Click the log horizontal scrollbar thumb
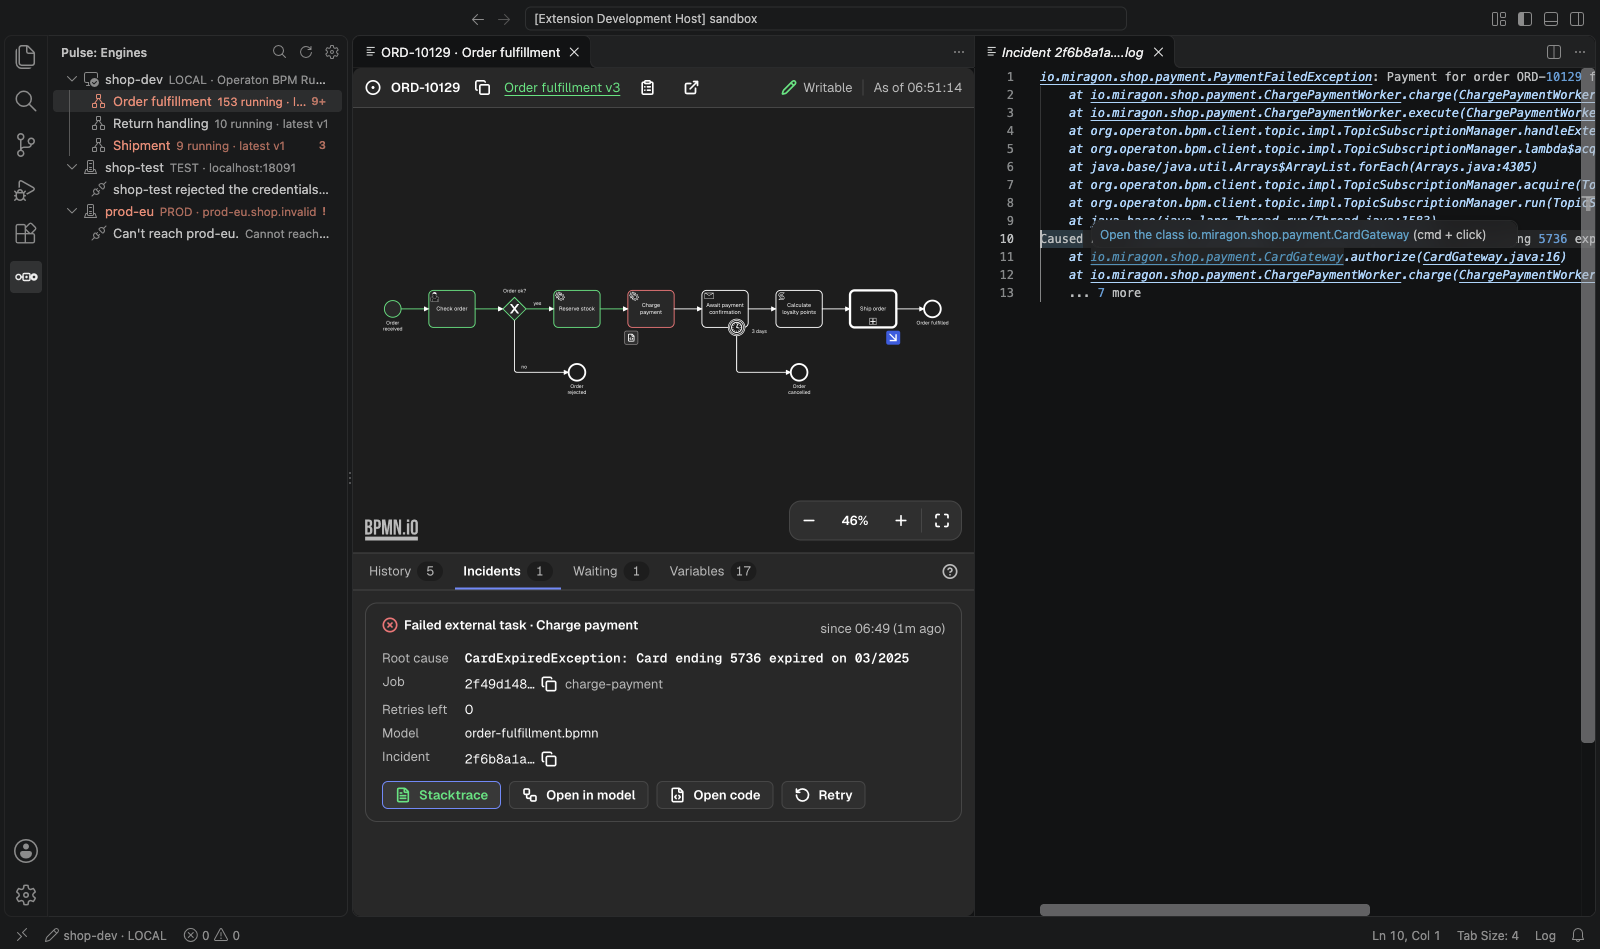 click(x=1205, y=910)
